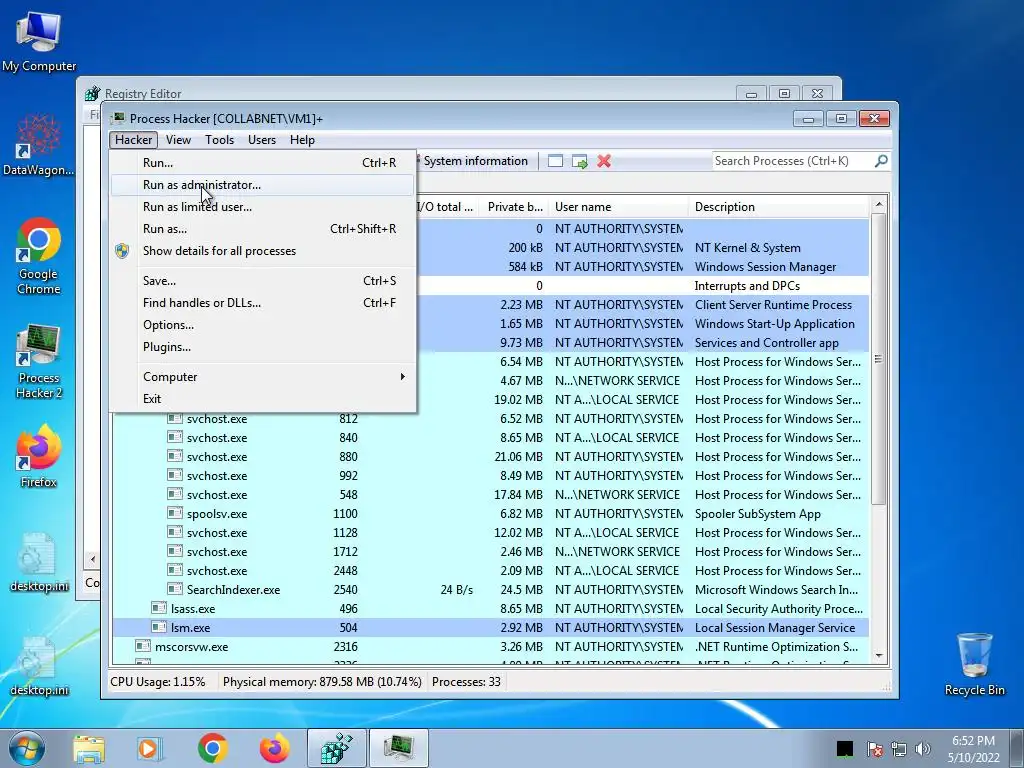Select Show details for all processes
The height and width of the screenshot is (768, 1024).
[x=263, y=251]
